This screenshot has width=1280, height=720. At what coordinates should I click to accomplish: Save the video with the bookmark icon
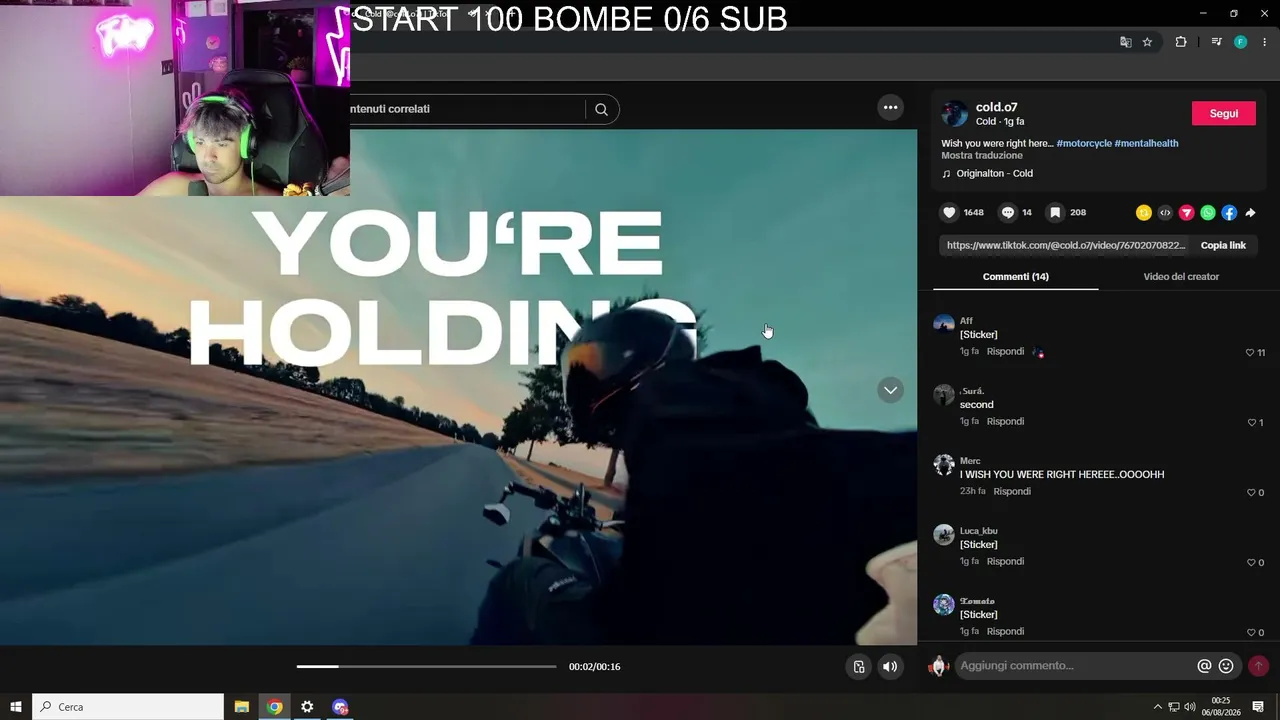[x=1055, y=213]
